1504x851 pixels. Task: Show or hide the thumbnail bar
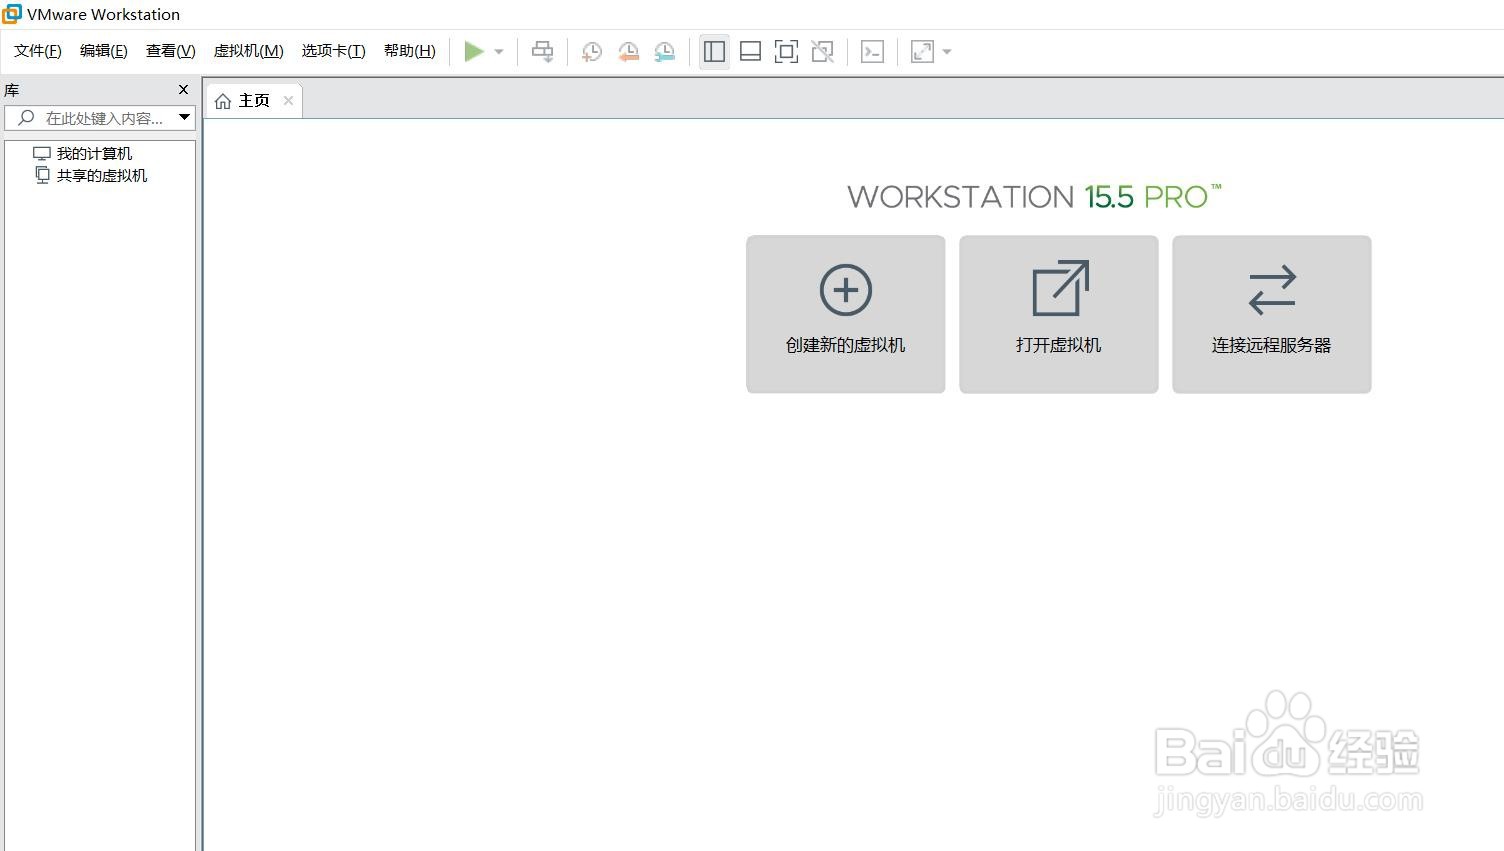point(750,51)
